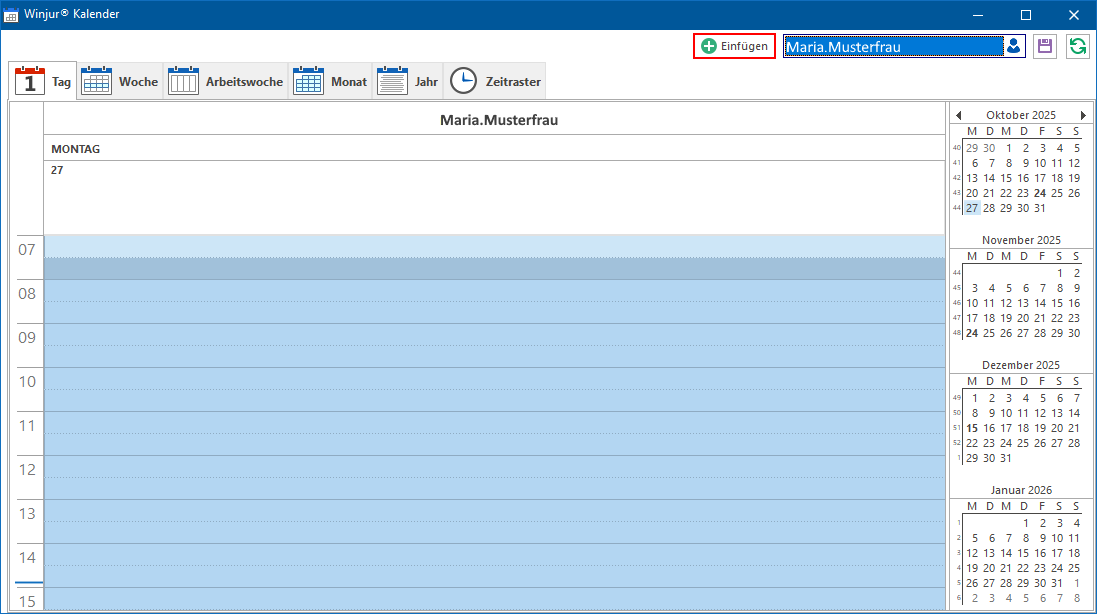Click the Einfügen button

734,46
